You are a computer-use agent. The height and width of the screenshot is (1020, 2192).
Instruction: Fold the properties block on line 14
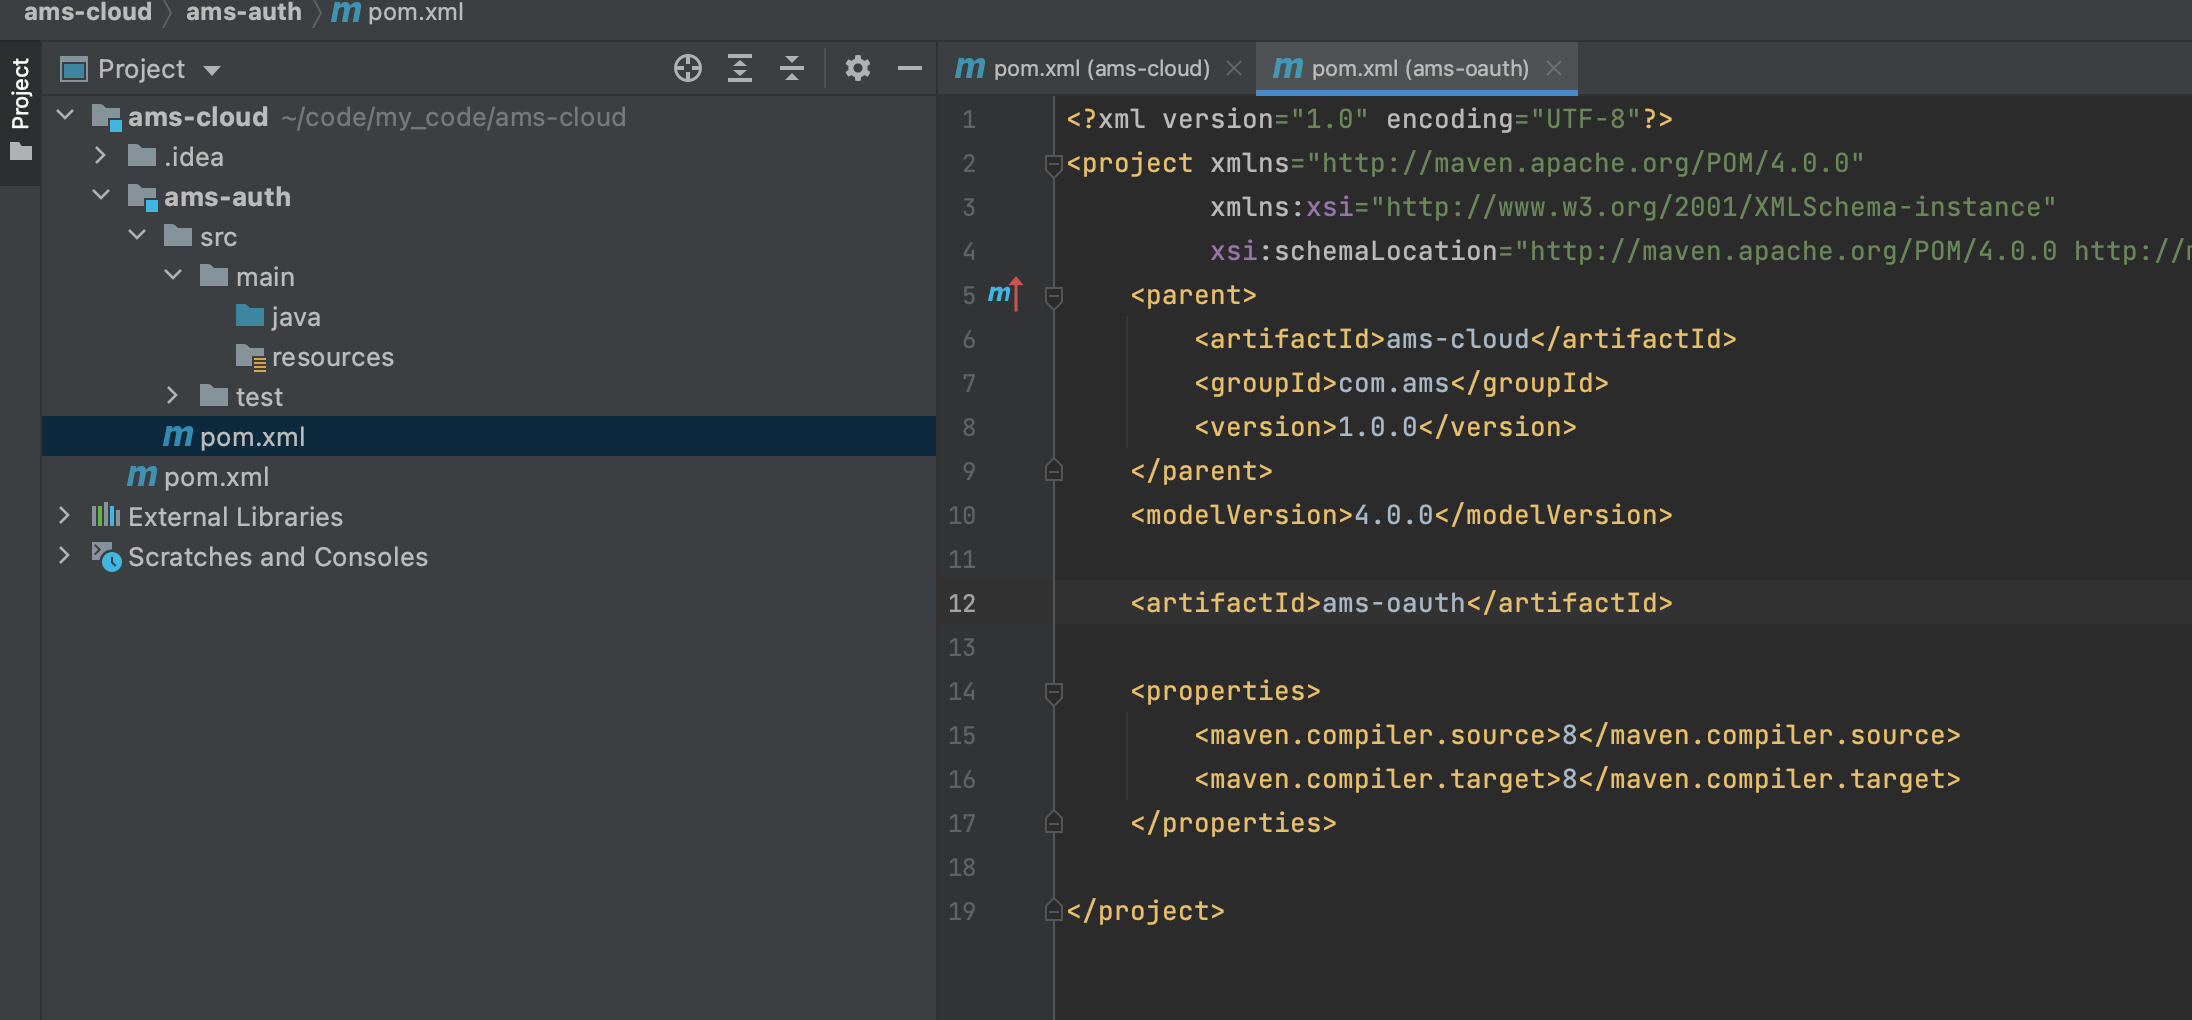pos(1053,692)
